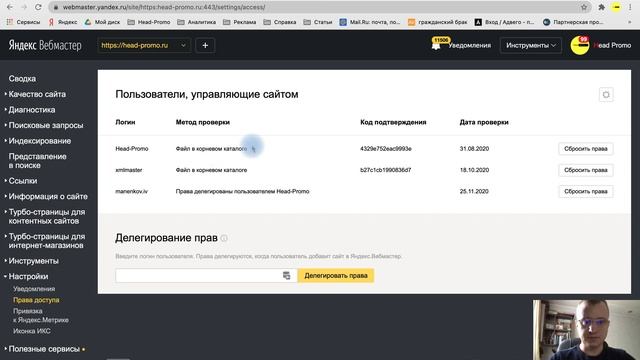This screenshot has width=640, height=360.
Task: Open Иконка ИКС under Настройки
Action: pos(32,331)
